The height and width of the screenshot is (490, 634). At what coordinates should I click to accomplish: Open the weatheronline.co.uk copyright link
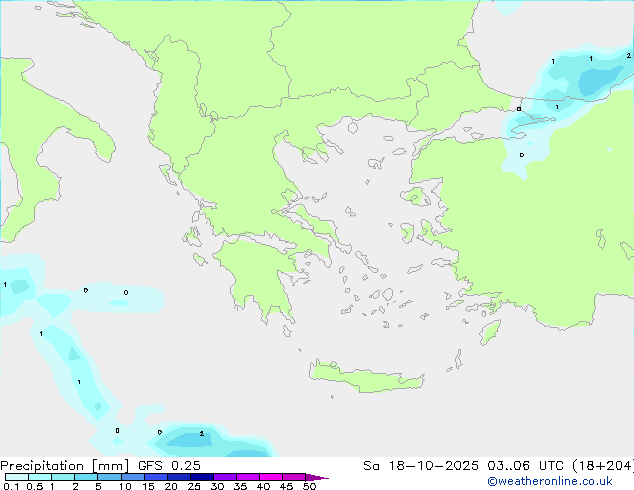(x=550, y=481)
